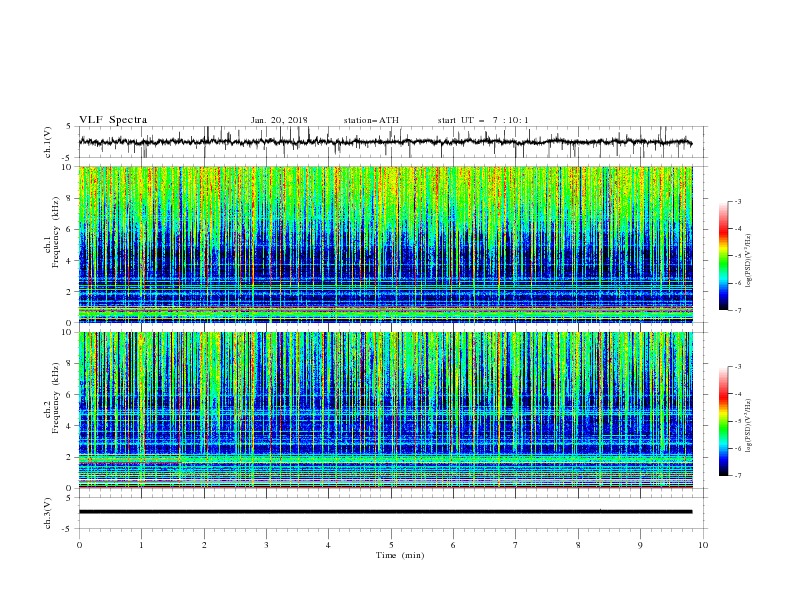This screenshot has width=792, height=612.
Task: Select the "Jan. 20, 2018" date text
Action: (279, 120)
